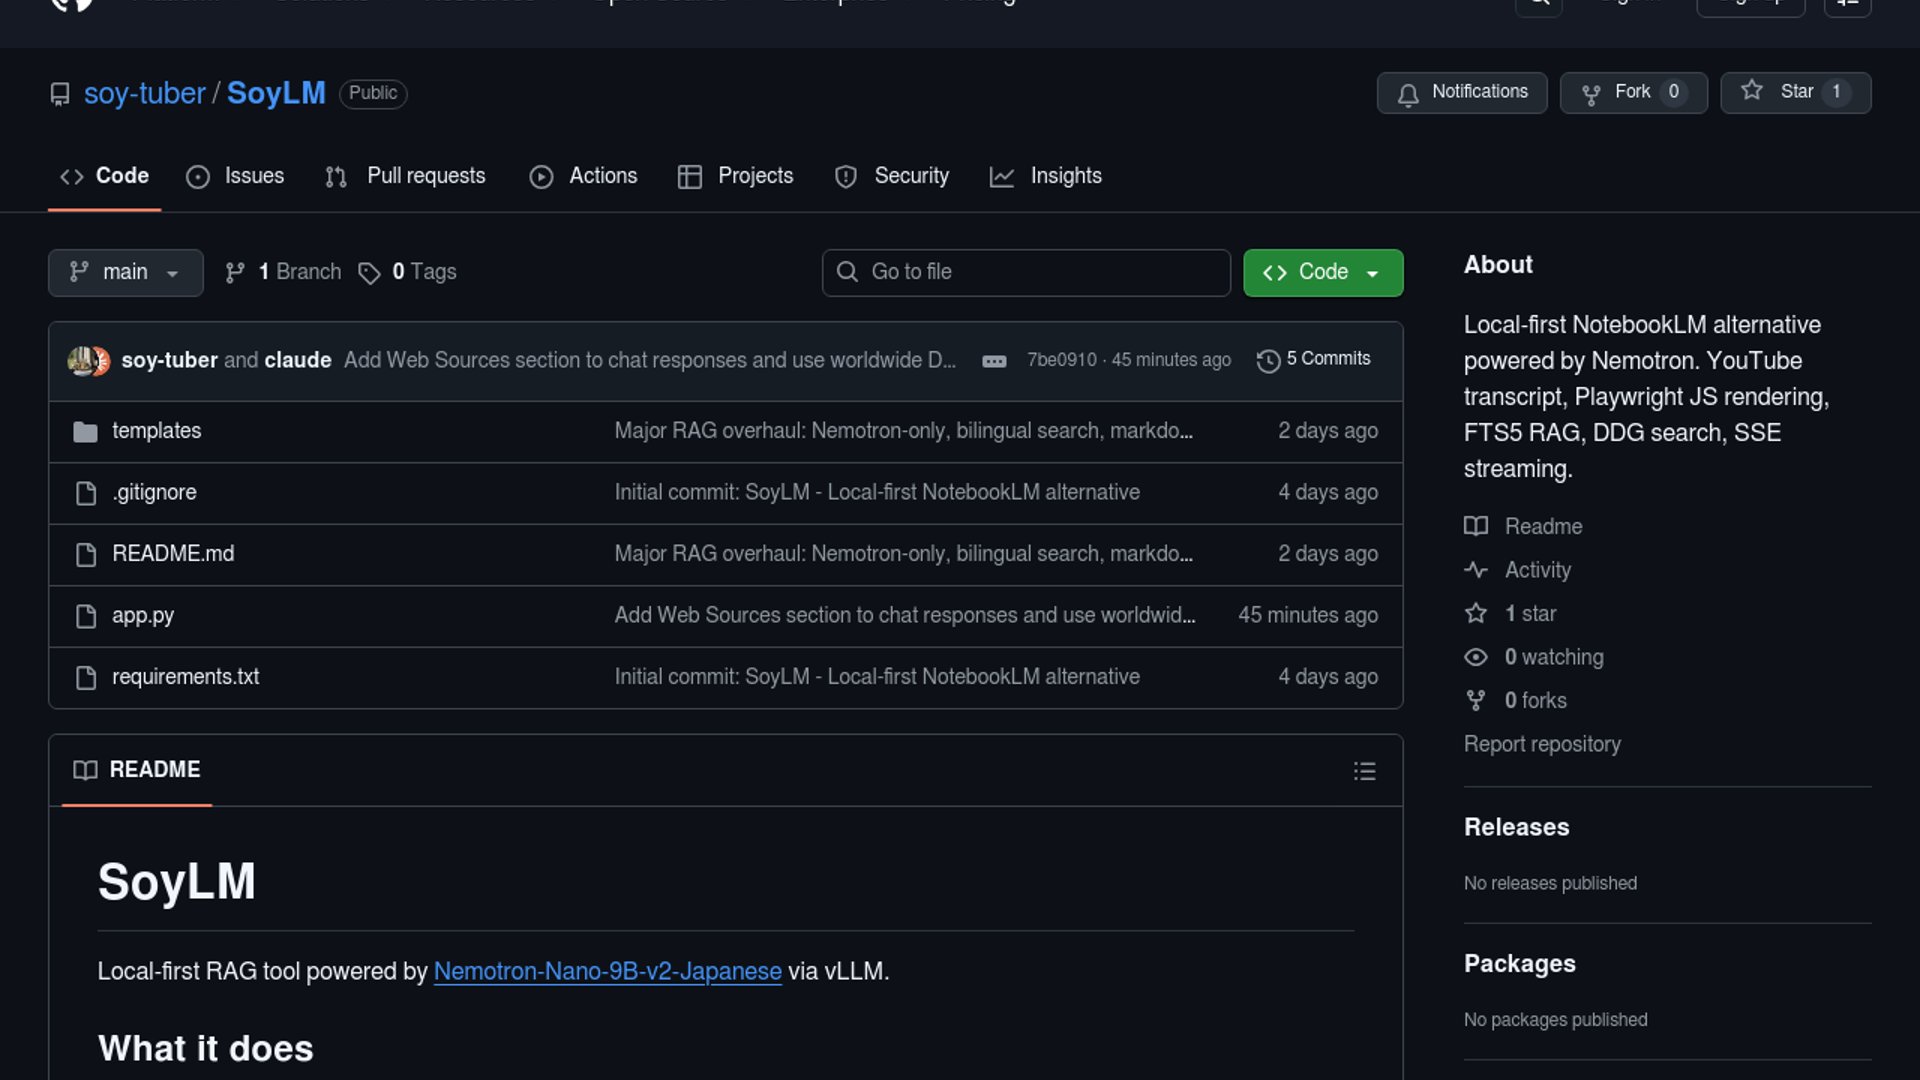This screenshot has height=1080, width=1920.
Task: Click the Report repository link
Action: click(x=1541, y=744)
